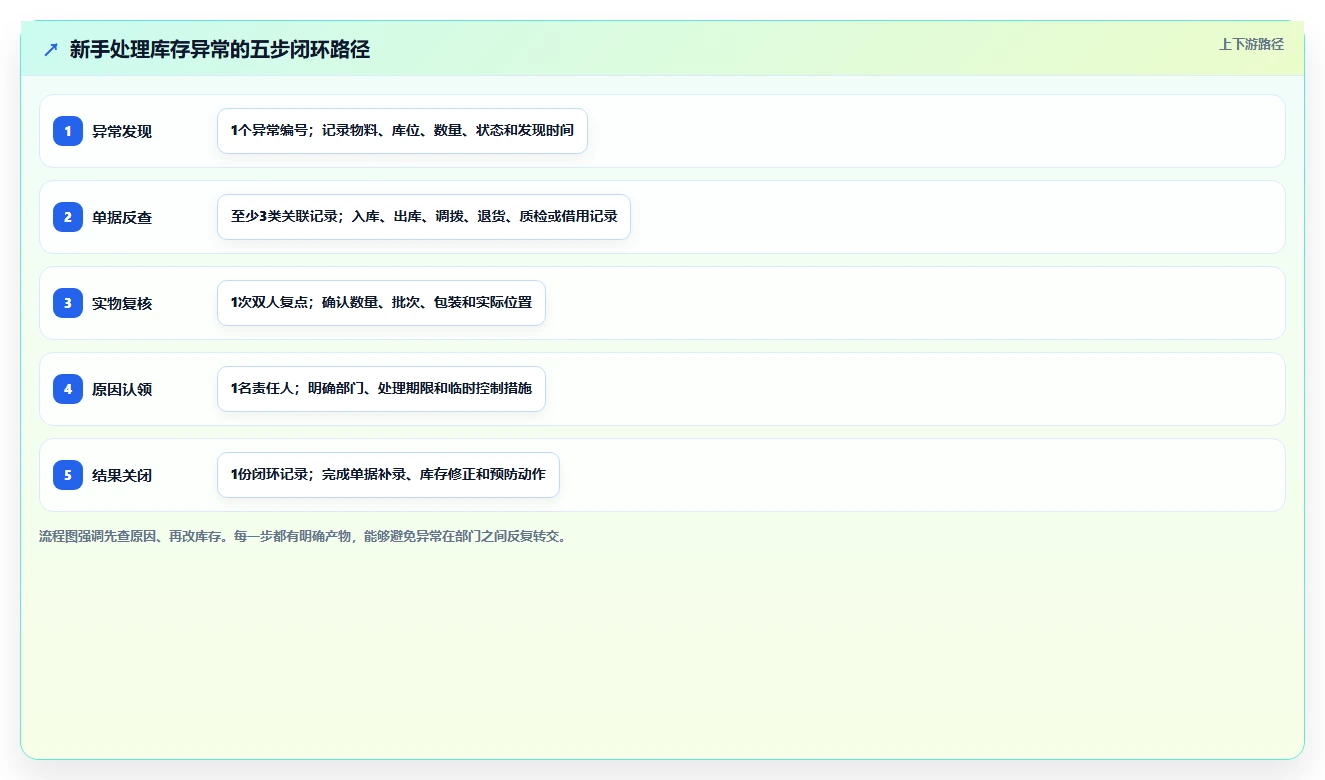The height and width of the screenshot is (780, 1325).
Task: Select step number 4 badge
Action: coord(68,389)
